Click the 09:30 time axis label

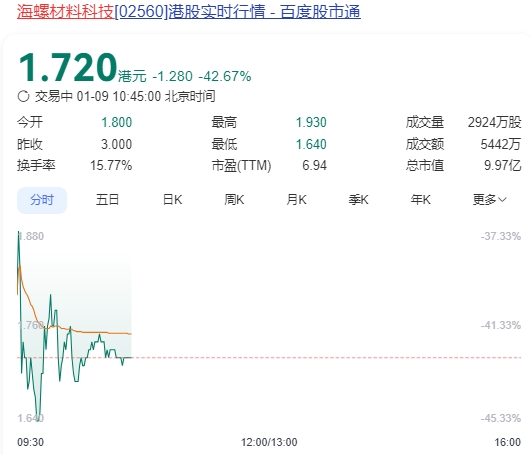point(30,442)
